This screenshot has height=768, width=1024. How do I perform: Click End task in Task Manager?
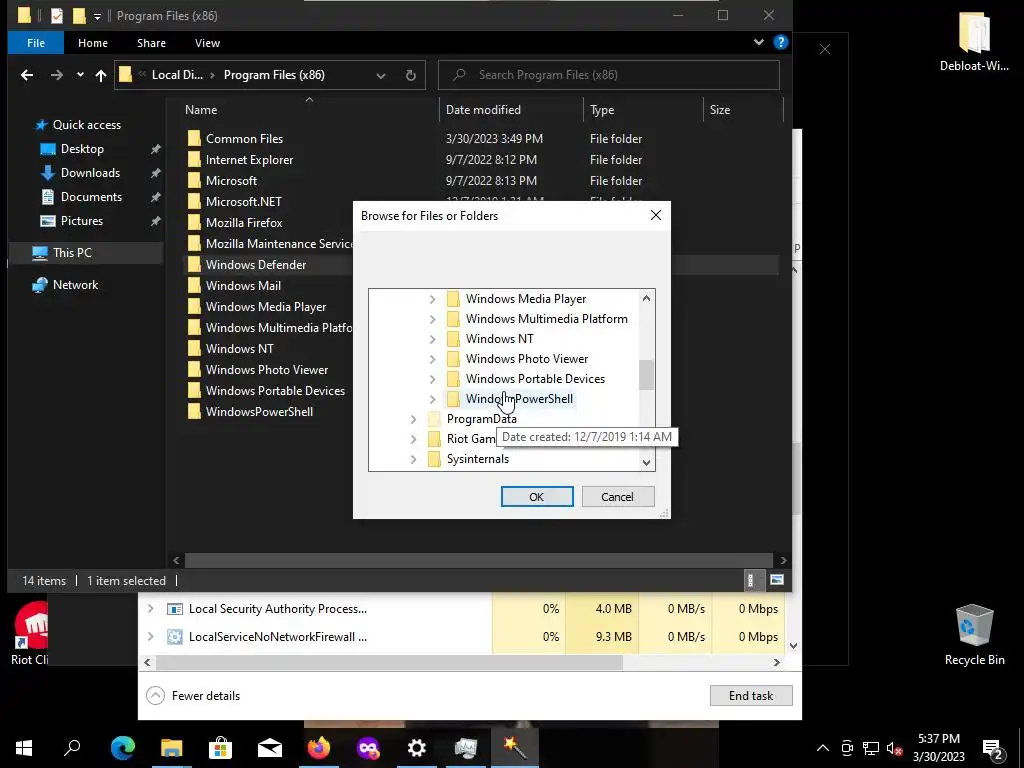pos(751,696)
